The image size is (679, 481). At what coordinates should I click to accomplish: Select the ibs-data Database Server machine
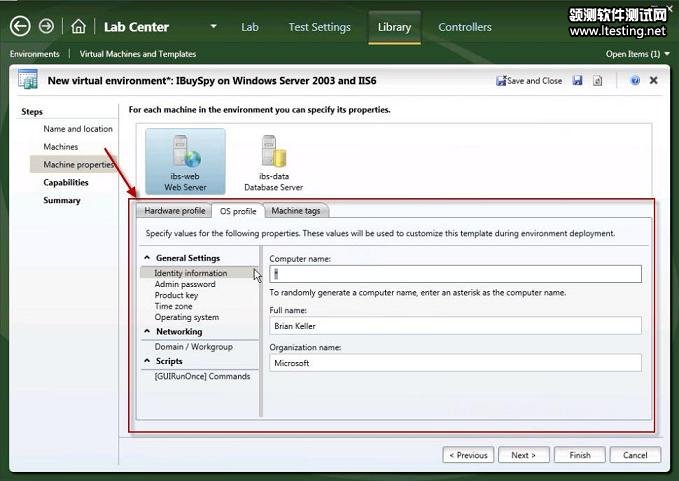pos(273,160)
